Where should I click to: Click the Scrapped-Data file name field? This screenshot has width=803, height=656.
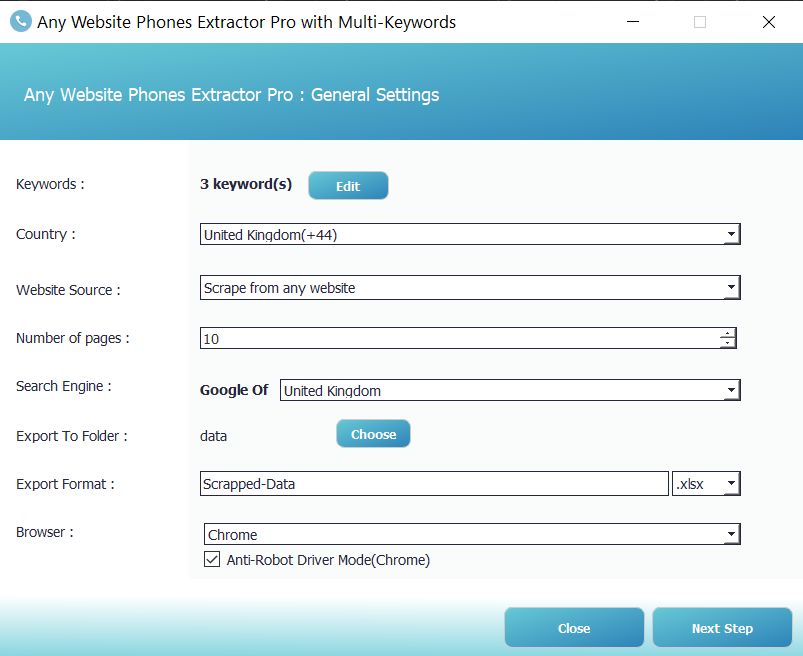coord(434,483)
